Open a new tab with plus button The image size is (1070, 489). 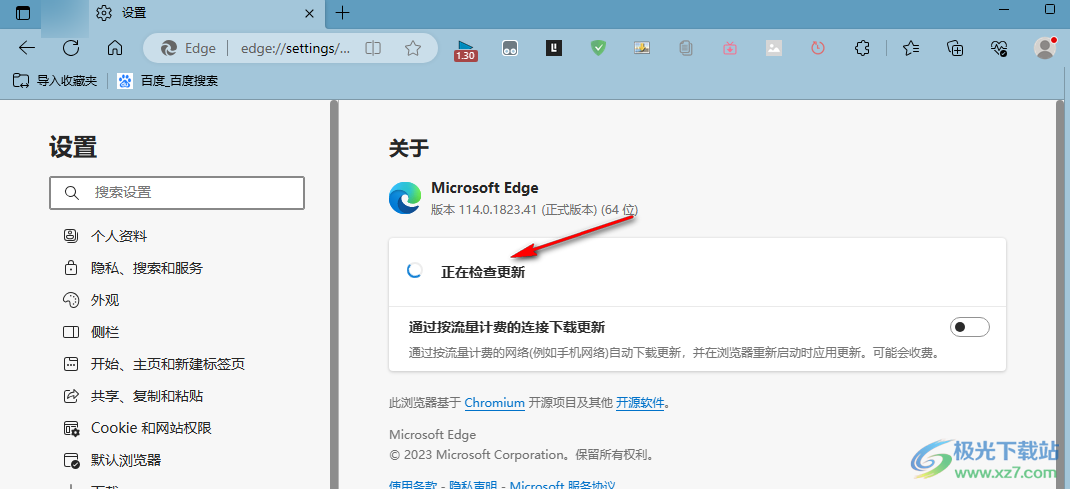343,13
